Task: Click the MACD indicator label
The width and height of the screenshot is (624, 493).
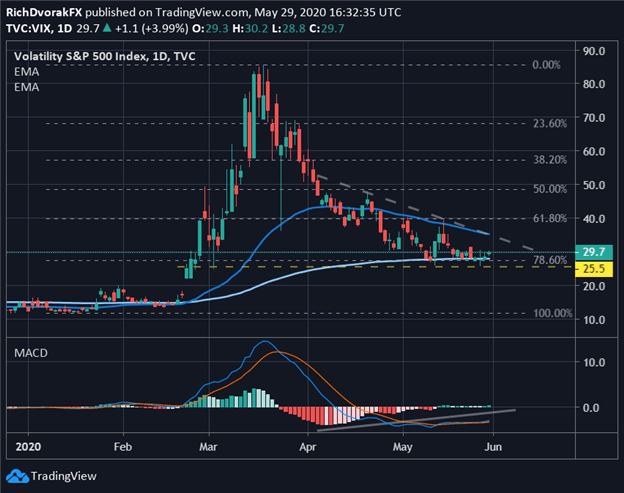Action: pos(31,353)
